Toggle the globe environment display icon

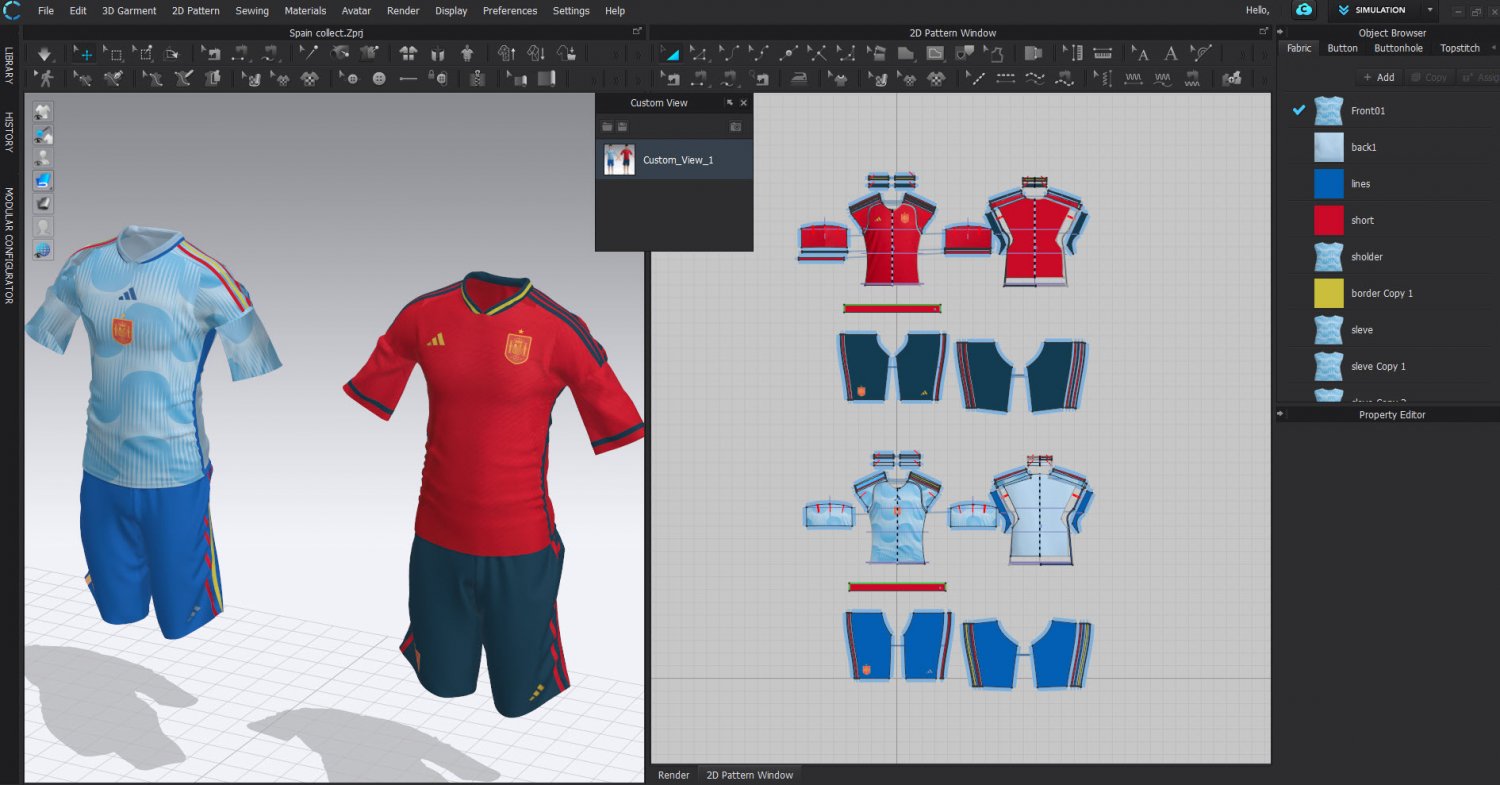pyautogui.click(x=43, y=250)
